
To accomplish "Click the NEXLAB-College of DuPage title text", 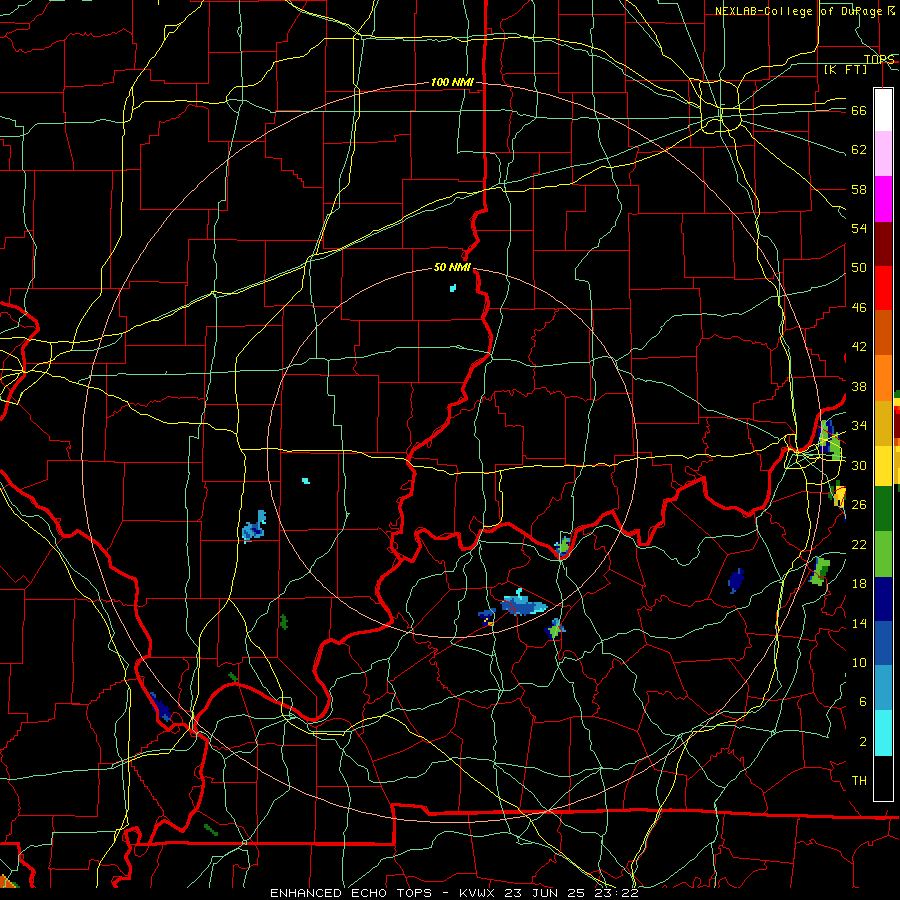I will (800, 11).
